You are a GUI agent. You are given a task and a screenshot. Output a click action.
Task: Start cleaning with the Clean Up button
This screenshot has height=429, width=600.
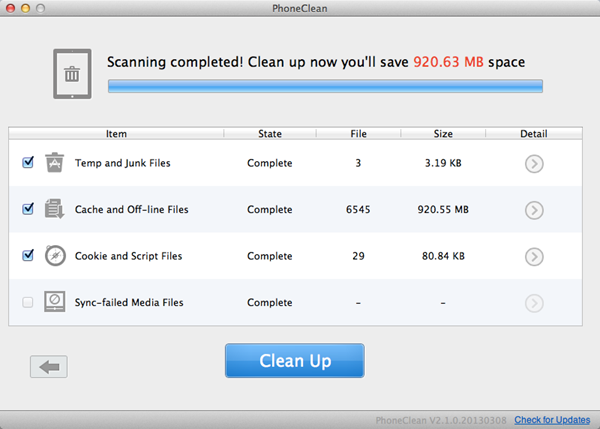[x=295, y=360]
